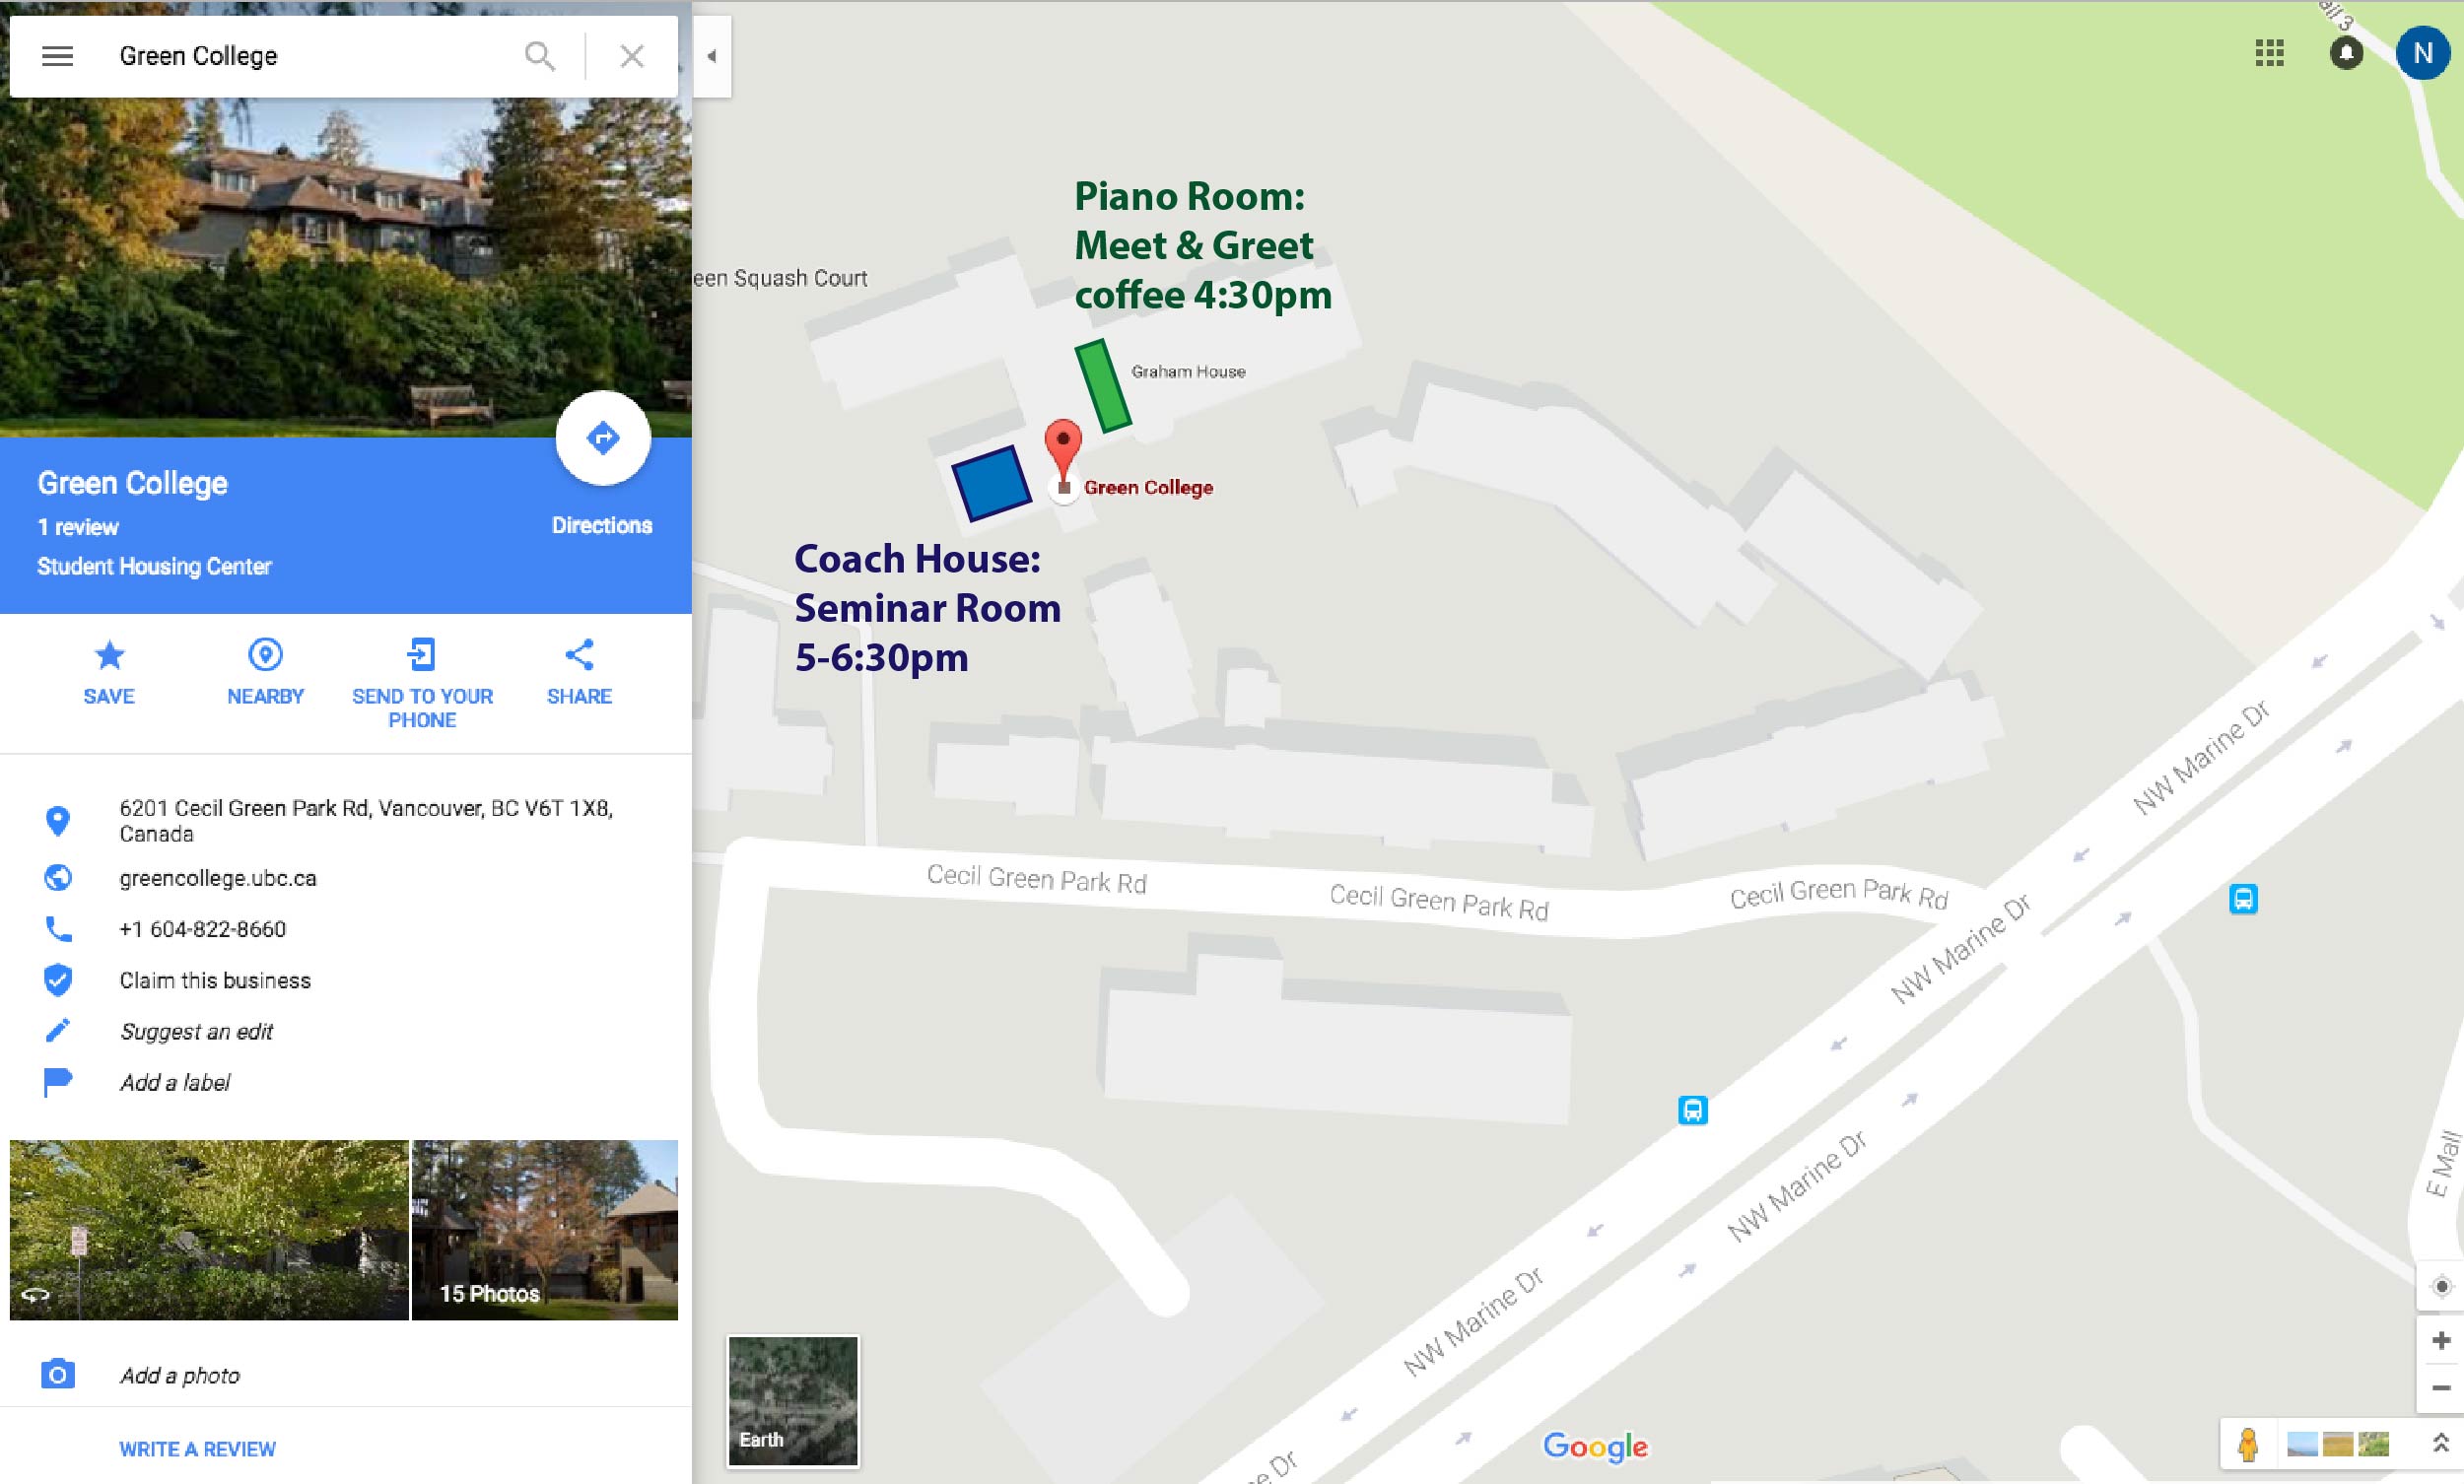The image size is (2464, 1484).
Task: Click Claim this business
Action: [215, 980]
